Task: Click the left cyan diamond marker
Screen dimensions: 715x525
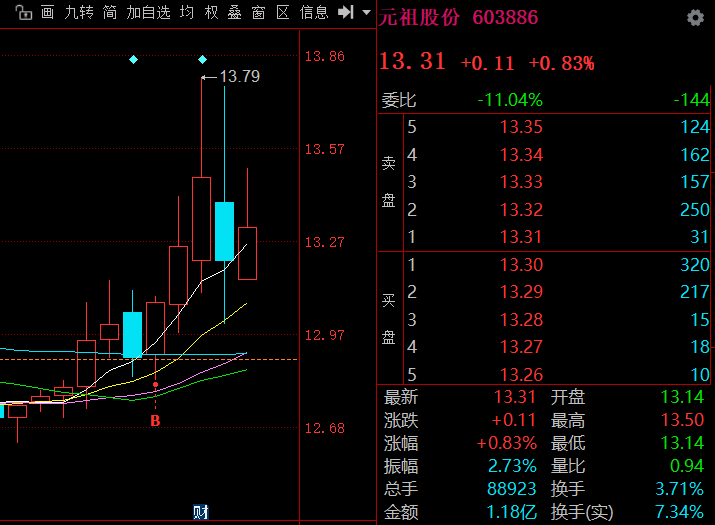Action: 133,60
